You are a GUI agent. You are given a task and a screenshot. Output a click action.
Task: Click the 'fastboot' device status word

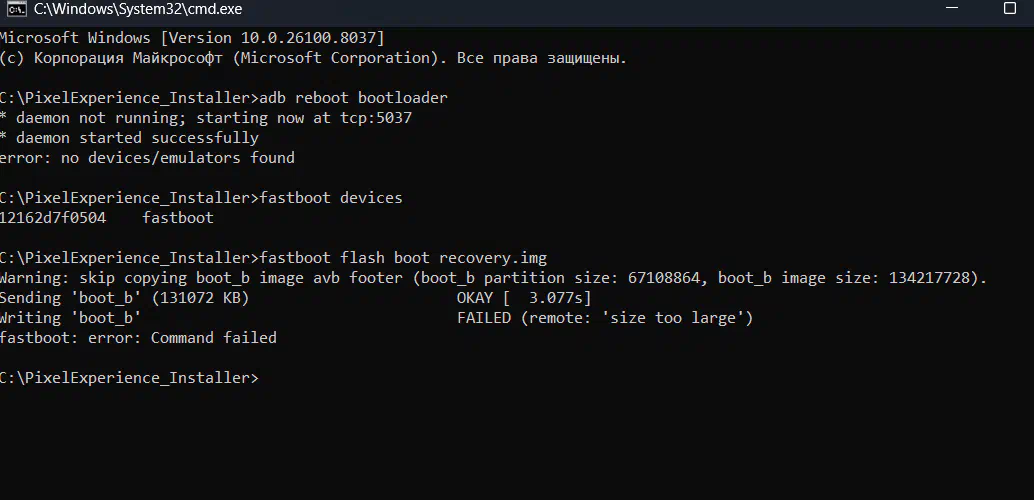(x=177, y=218)
